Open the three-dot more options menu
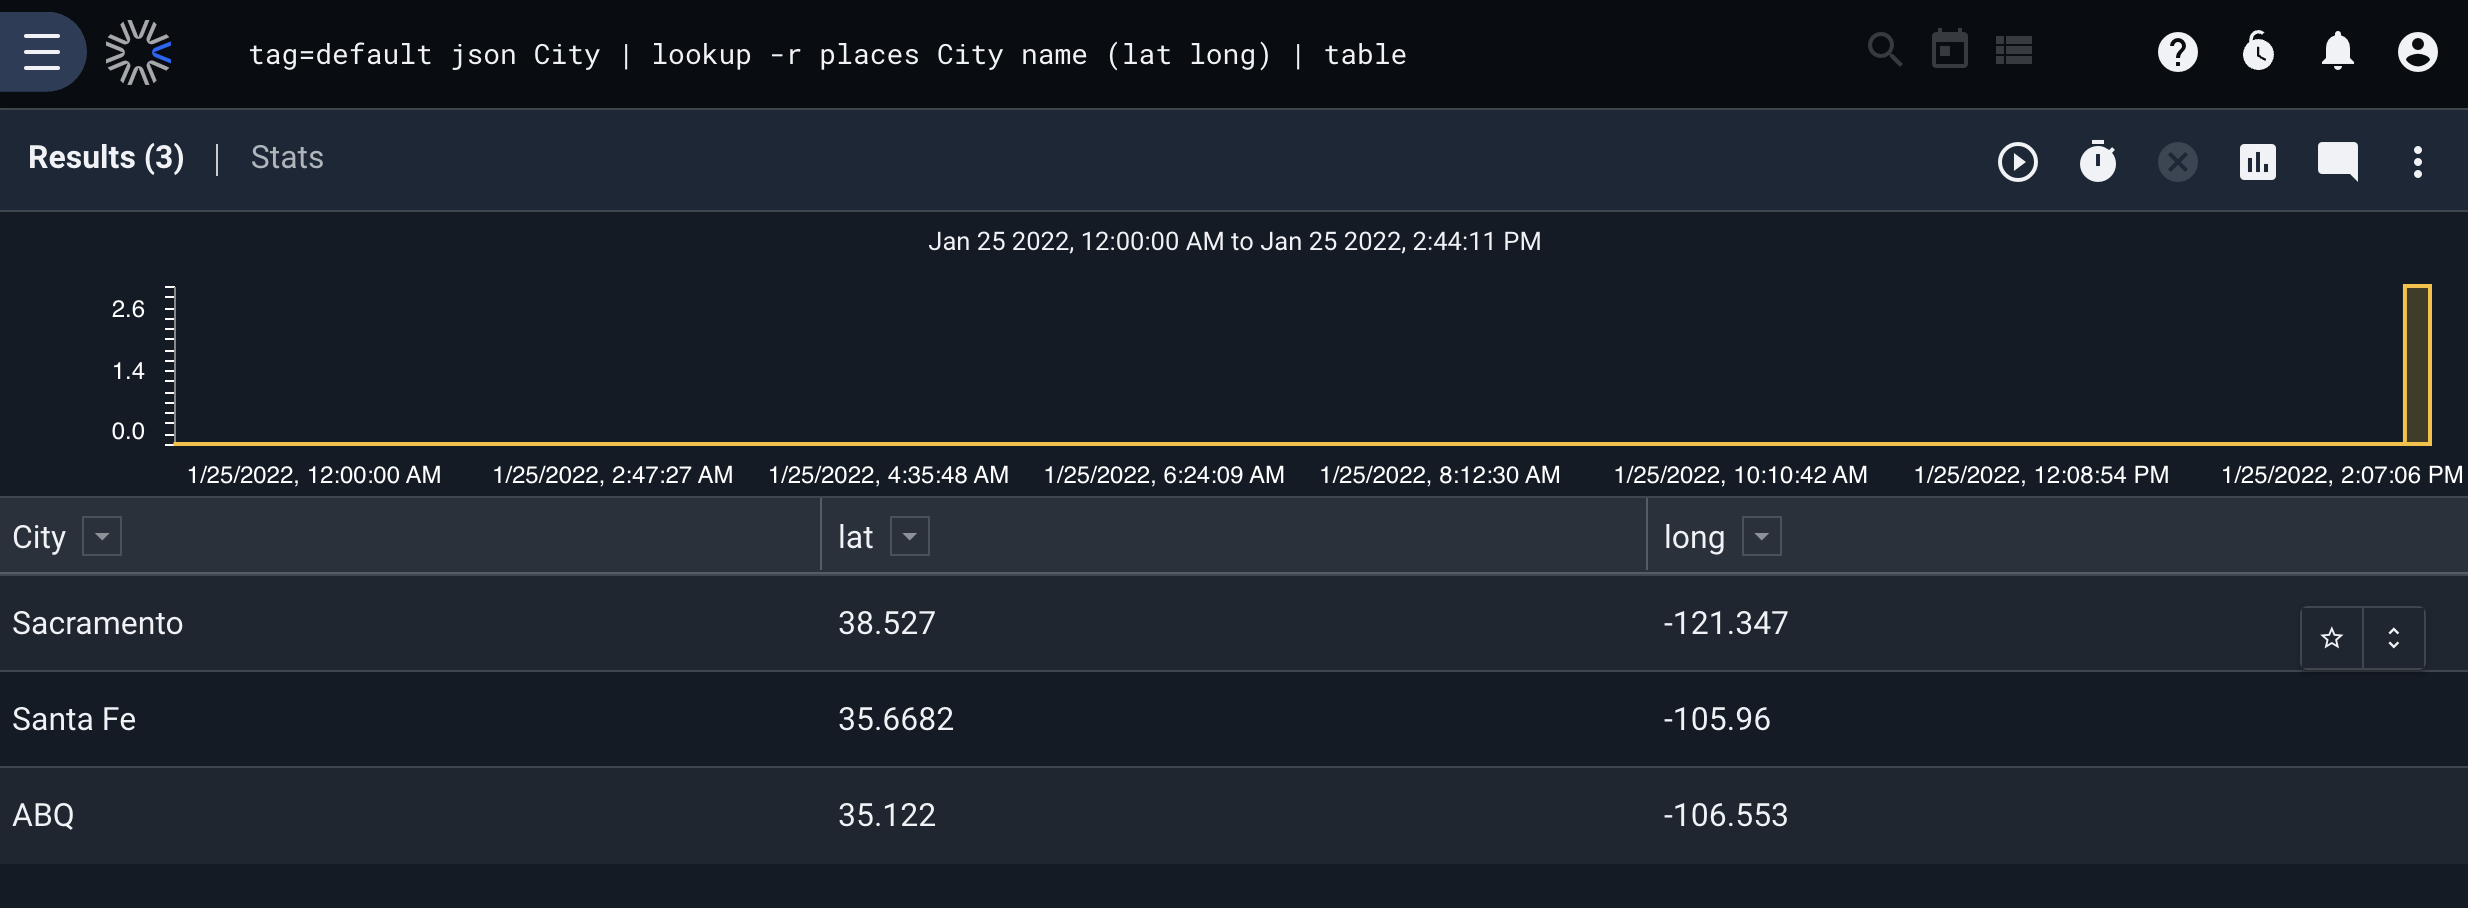This screenshot has height=908, width=2468. (2418, 162)
